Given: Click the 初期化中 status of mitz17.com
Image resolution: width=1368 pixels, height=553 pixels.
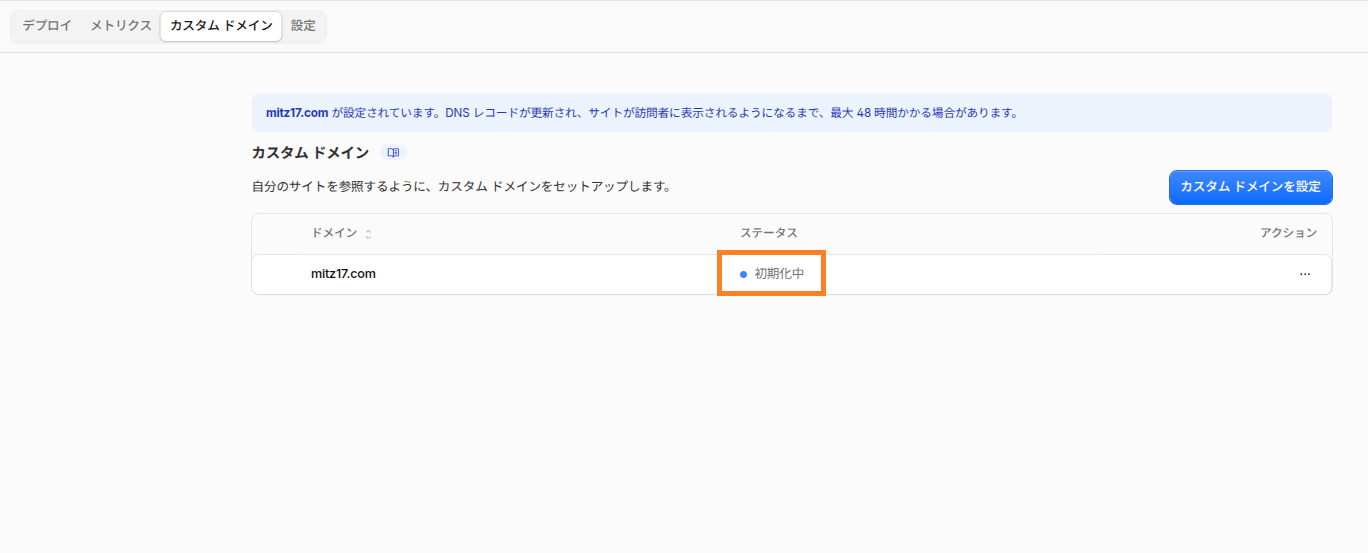Looking at the screenshot, I should 771,274.
